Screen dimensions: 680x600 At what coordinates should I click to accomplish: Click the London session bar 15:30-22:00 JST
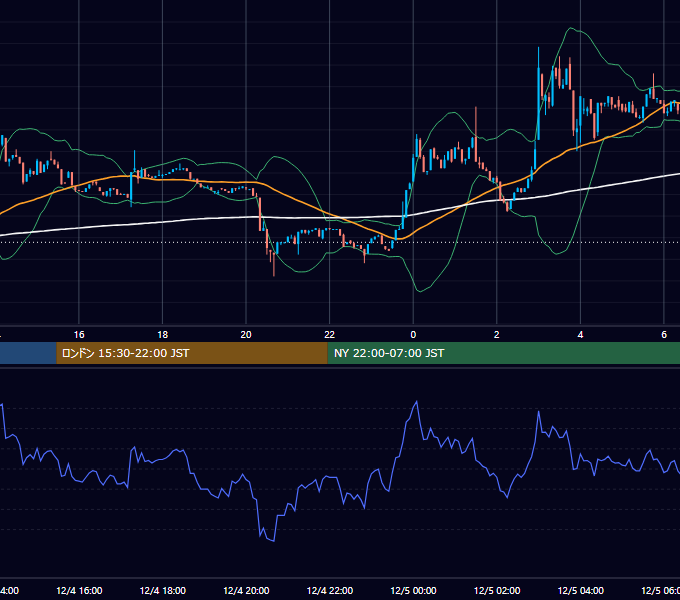coord(192,353)
